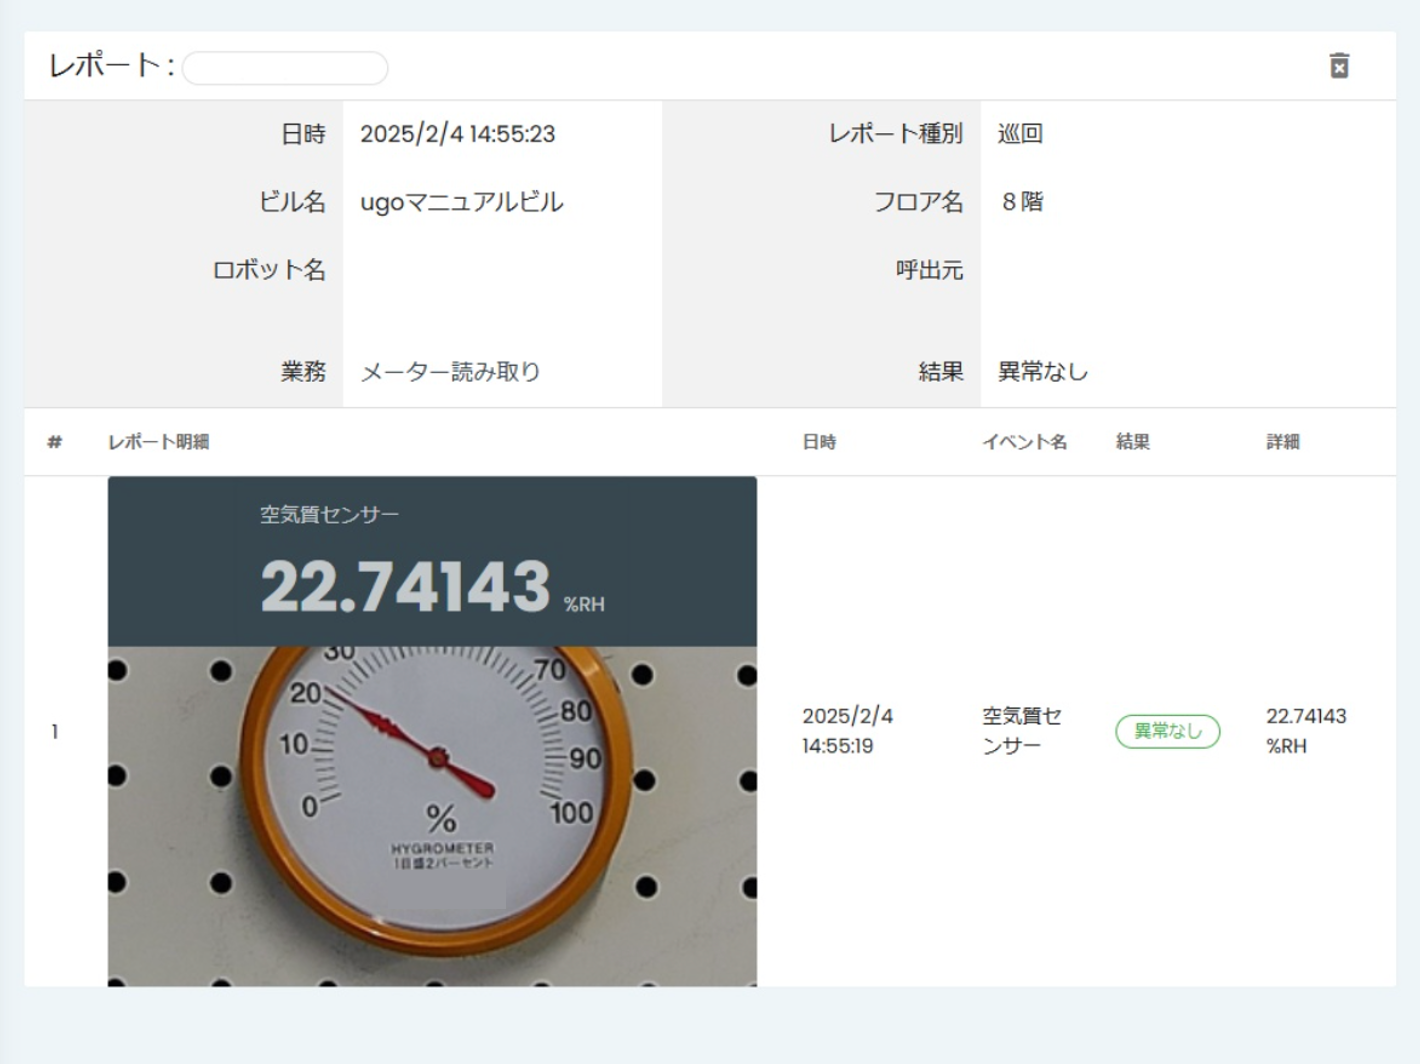Select row number 1 in table

pos(55,732)
